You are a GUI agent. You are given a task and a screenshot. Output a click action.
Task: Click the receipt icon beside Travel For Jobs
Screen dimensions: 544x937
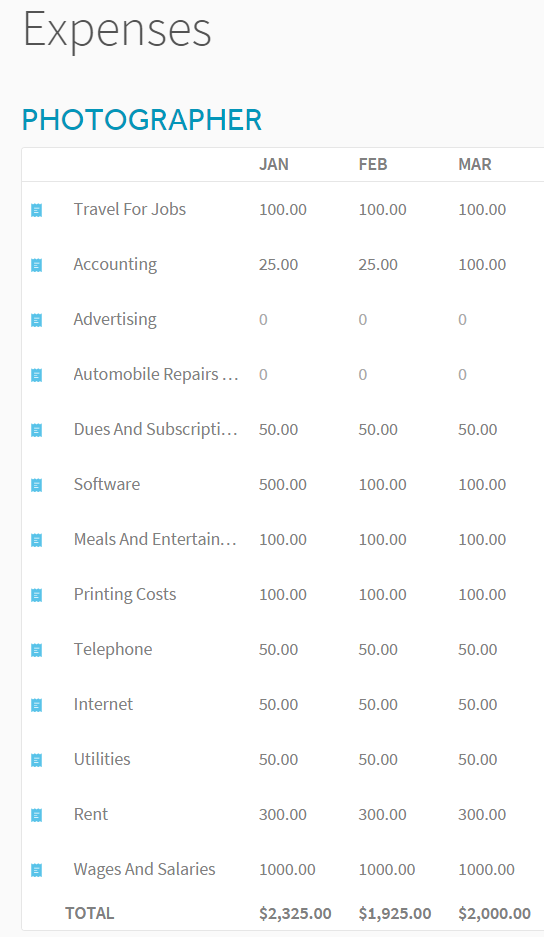coord(36,210)
